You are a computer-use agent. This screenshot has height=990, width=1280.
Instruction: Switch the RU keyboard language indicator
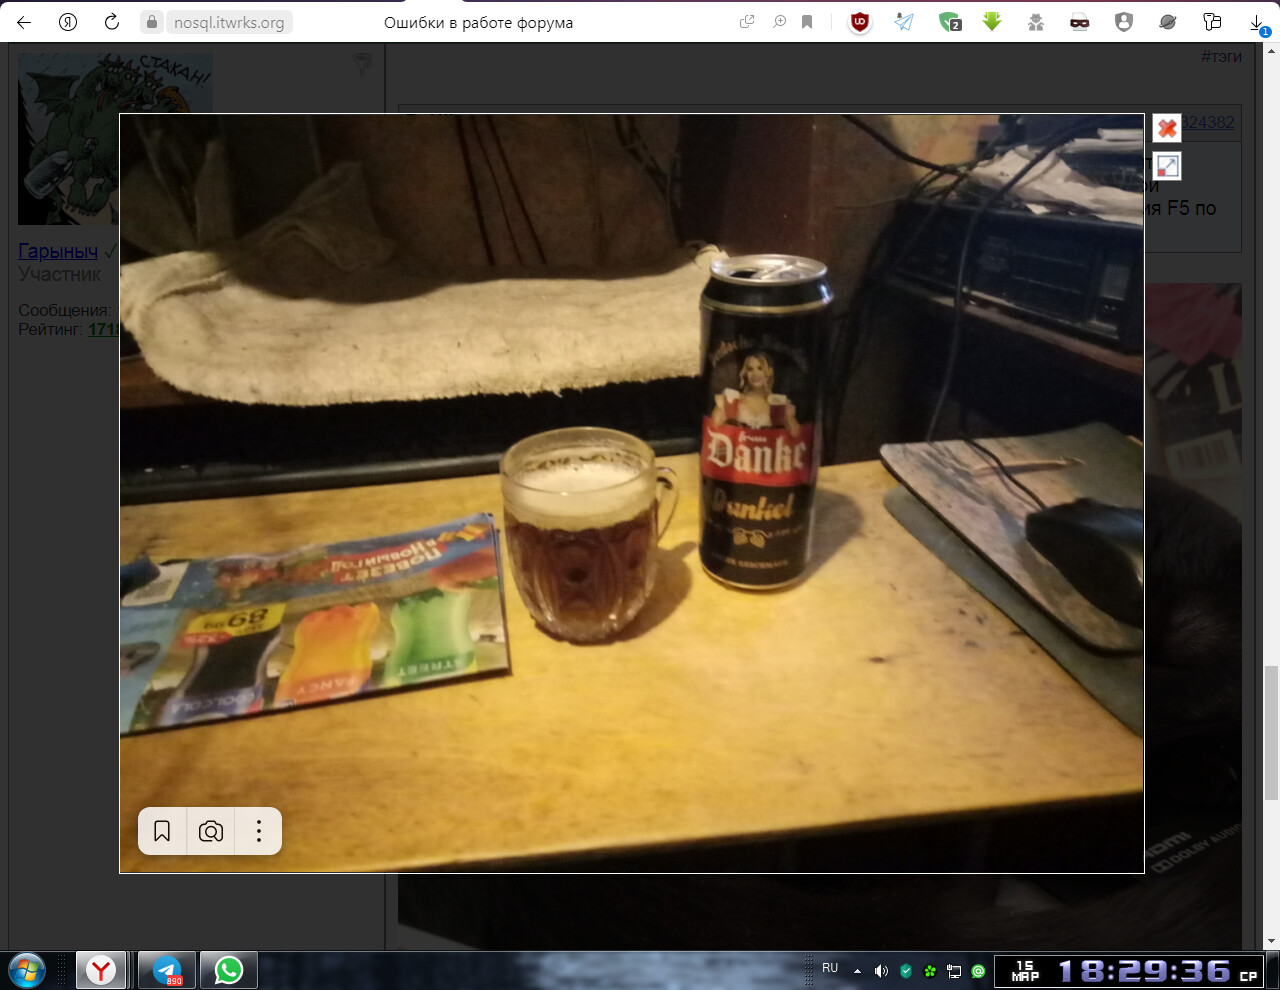pyautogui.click(x=830, y=968)
